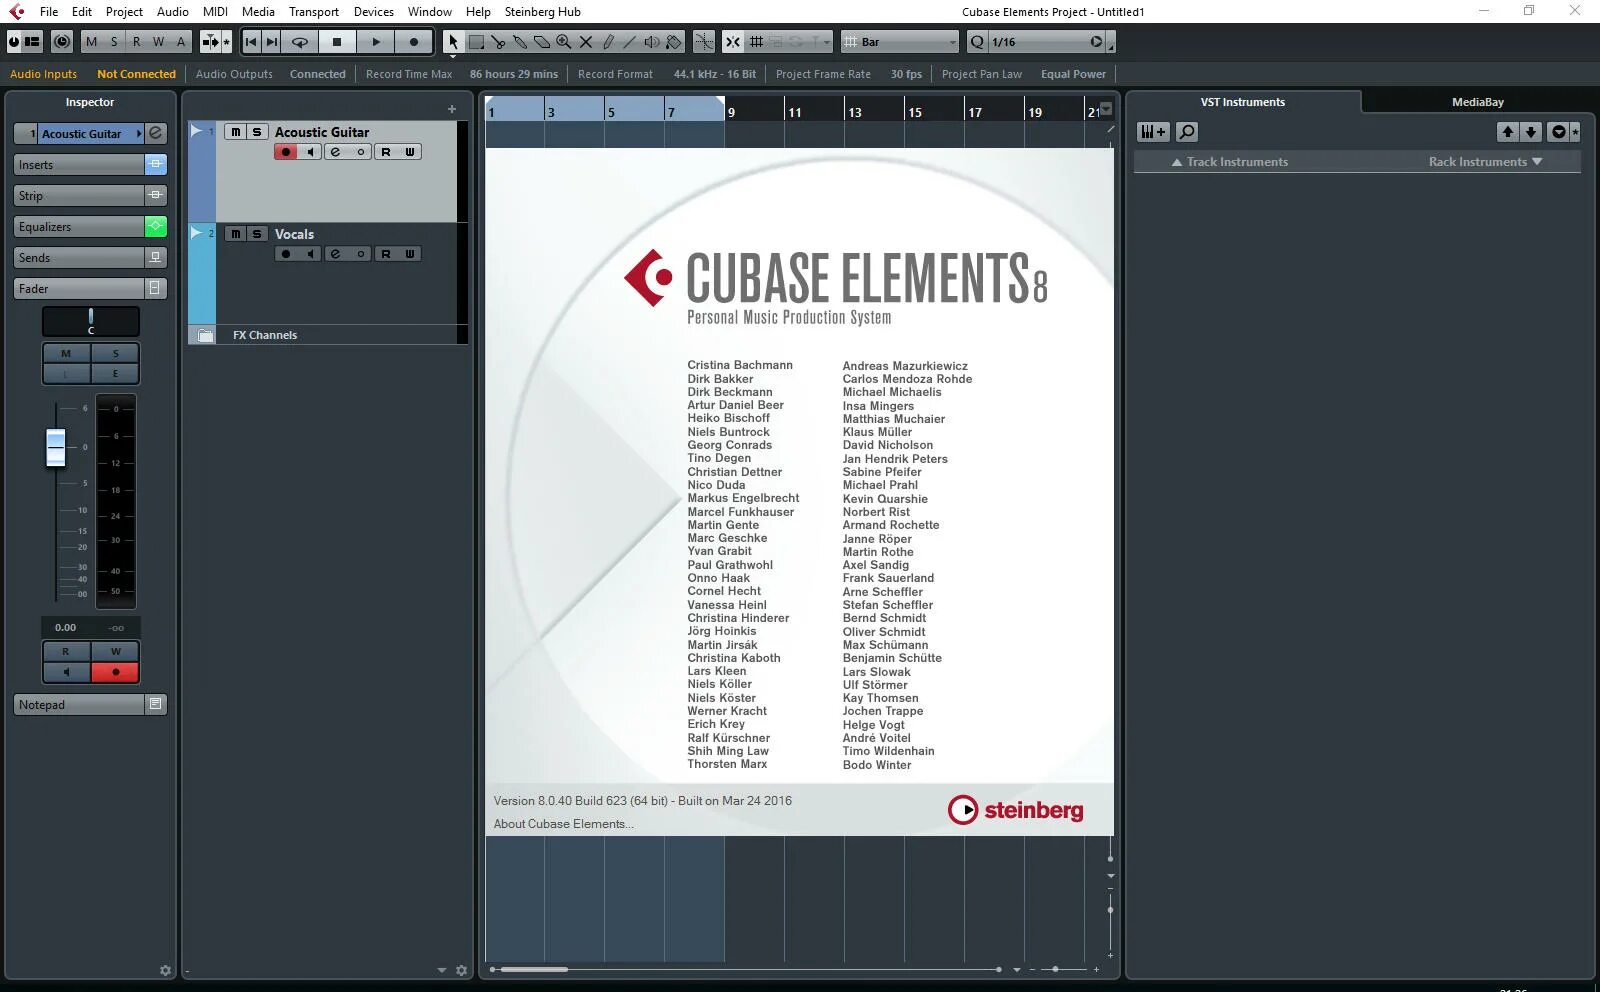Select the Play speaker tool
This screenshot has height=992, width=1600.
click(652, 42)
